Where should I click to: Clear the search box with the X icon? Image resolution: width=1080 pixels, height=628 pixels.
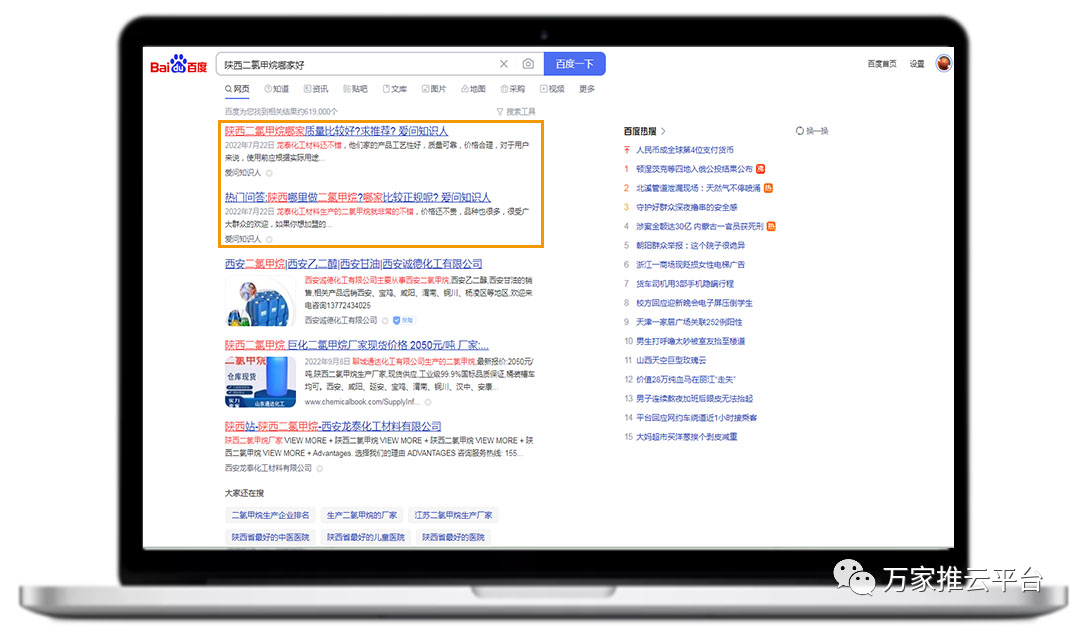coord(504,64)
